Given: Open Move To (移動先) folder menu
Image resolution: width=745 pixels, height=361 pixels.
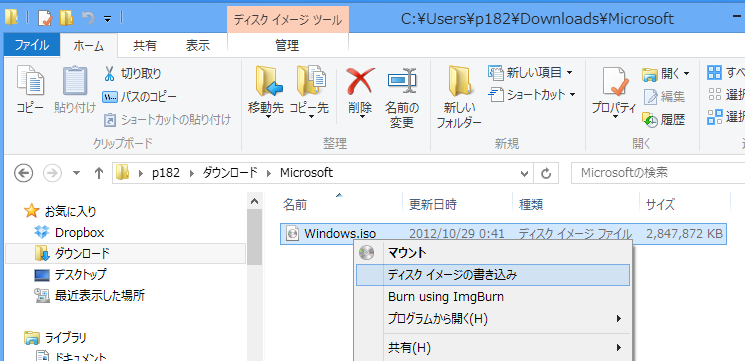Looking at the screenshot, I should click(266, 92).
